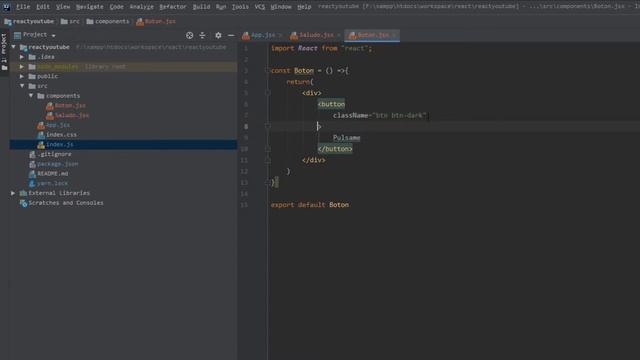The width and height of the screenshot is (640, 360).
Task: Click Boton.jsx in the breadcrumb bar
Action: point(157,22)
